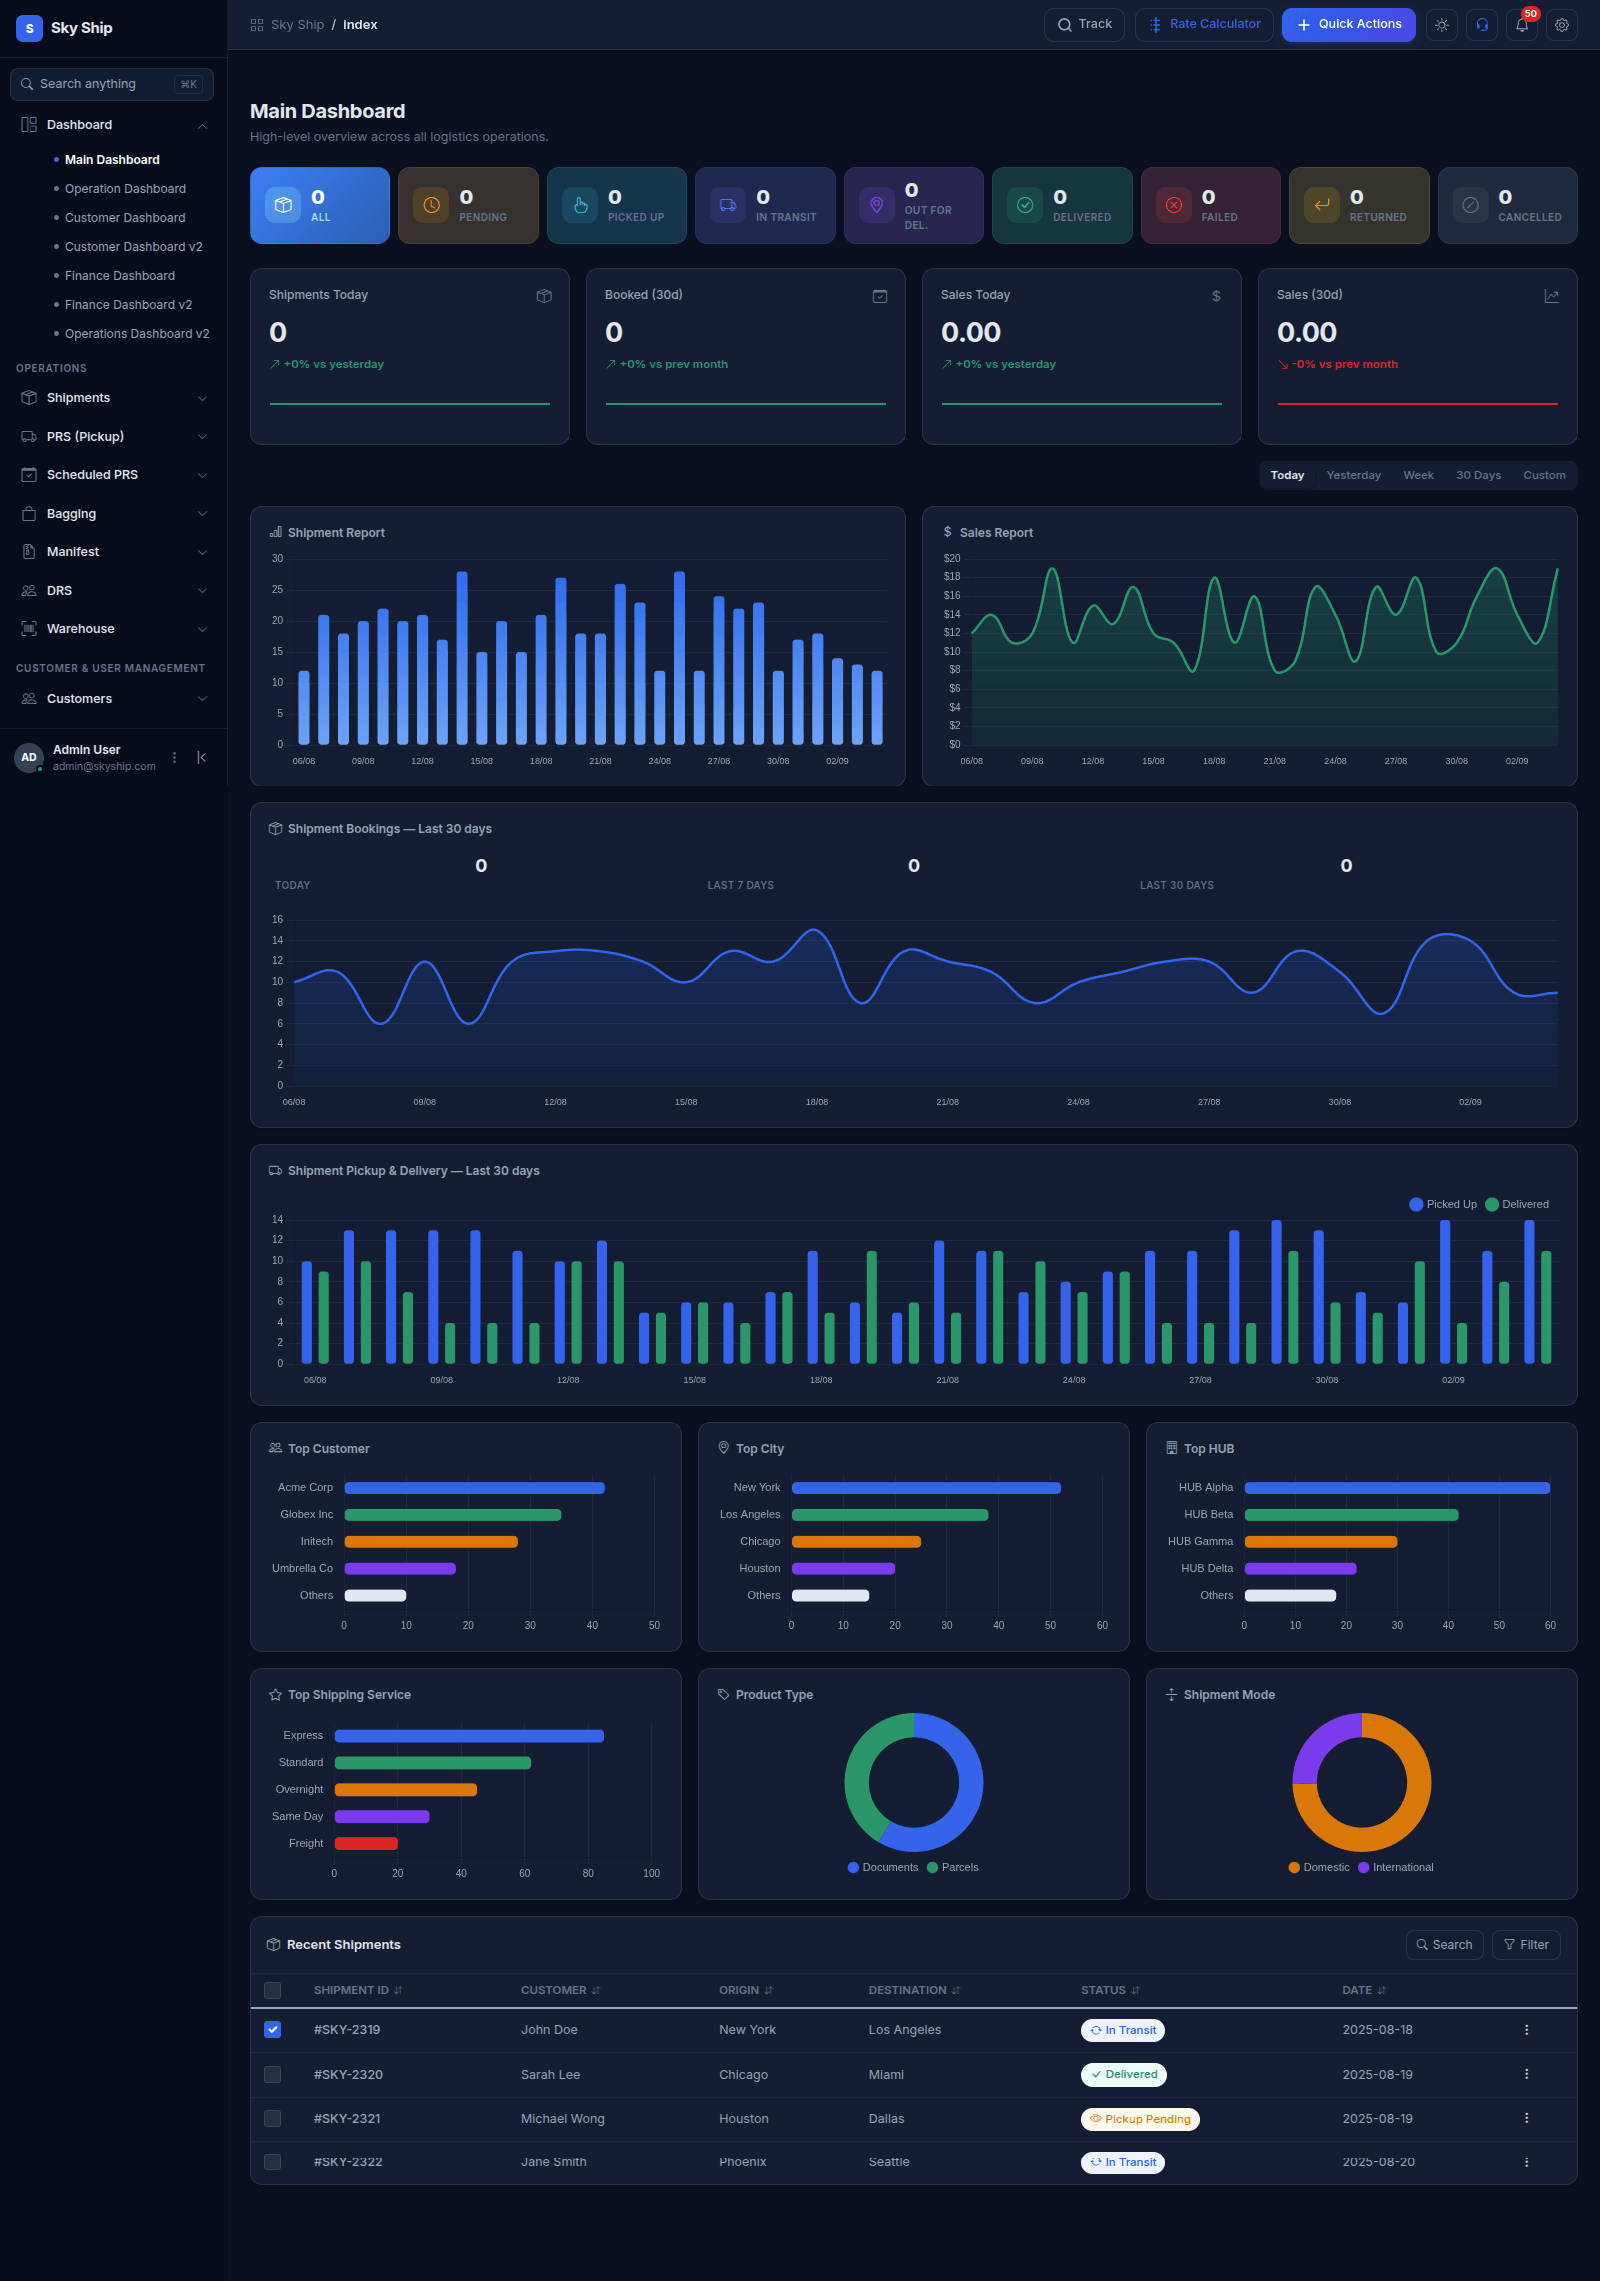The height and width of the screenshot is (2281, 1600).
Task: Focus the Search anything field
Action: click(112, 84)
